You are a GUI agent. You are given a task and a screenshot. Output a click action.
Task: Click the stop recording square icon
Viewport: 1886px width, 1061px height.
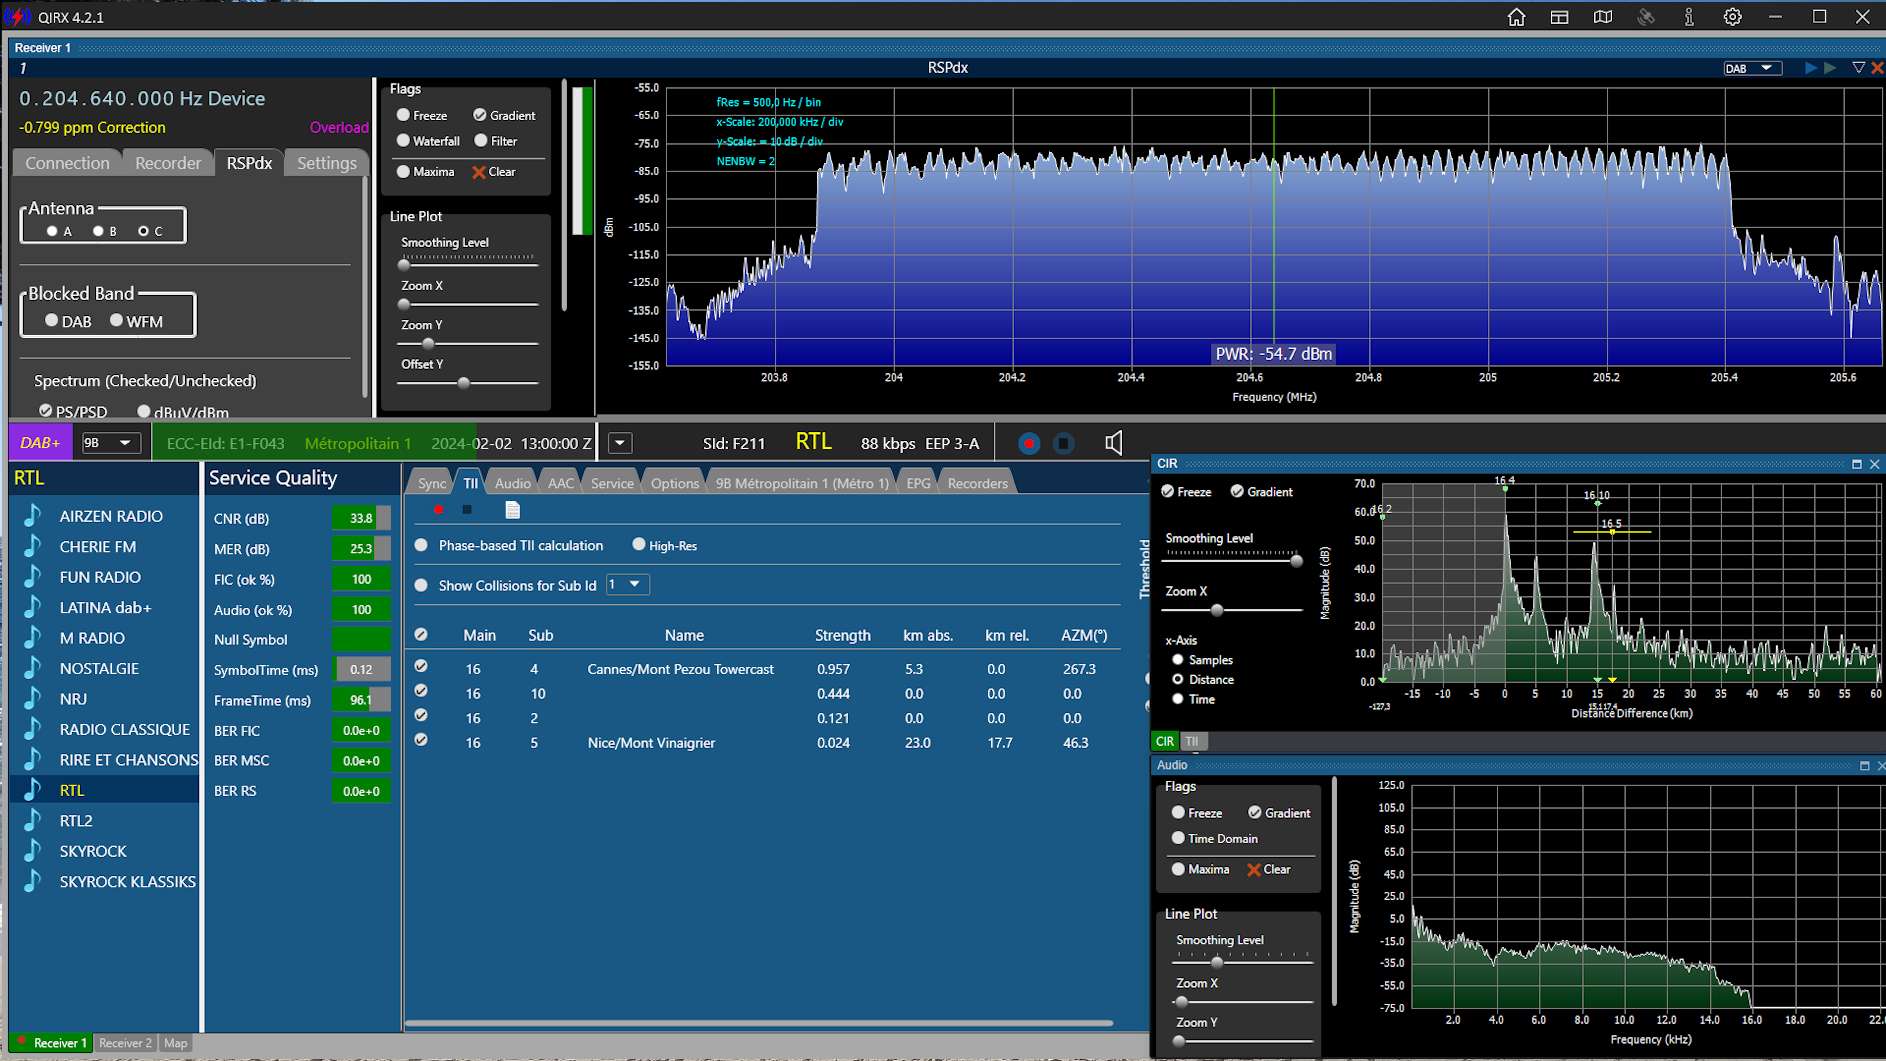1064,443
